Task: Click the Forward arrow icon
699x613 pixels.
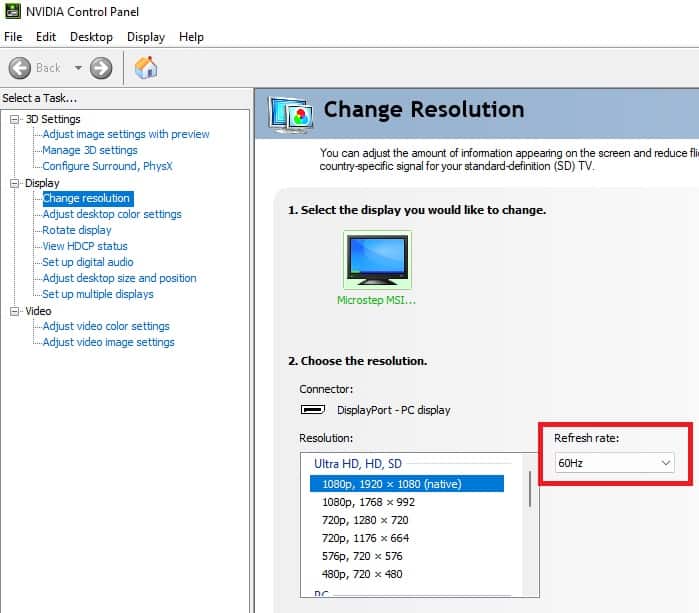Action: click(x=101, y=68)
